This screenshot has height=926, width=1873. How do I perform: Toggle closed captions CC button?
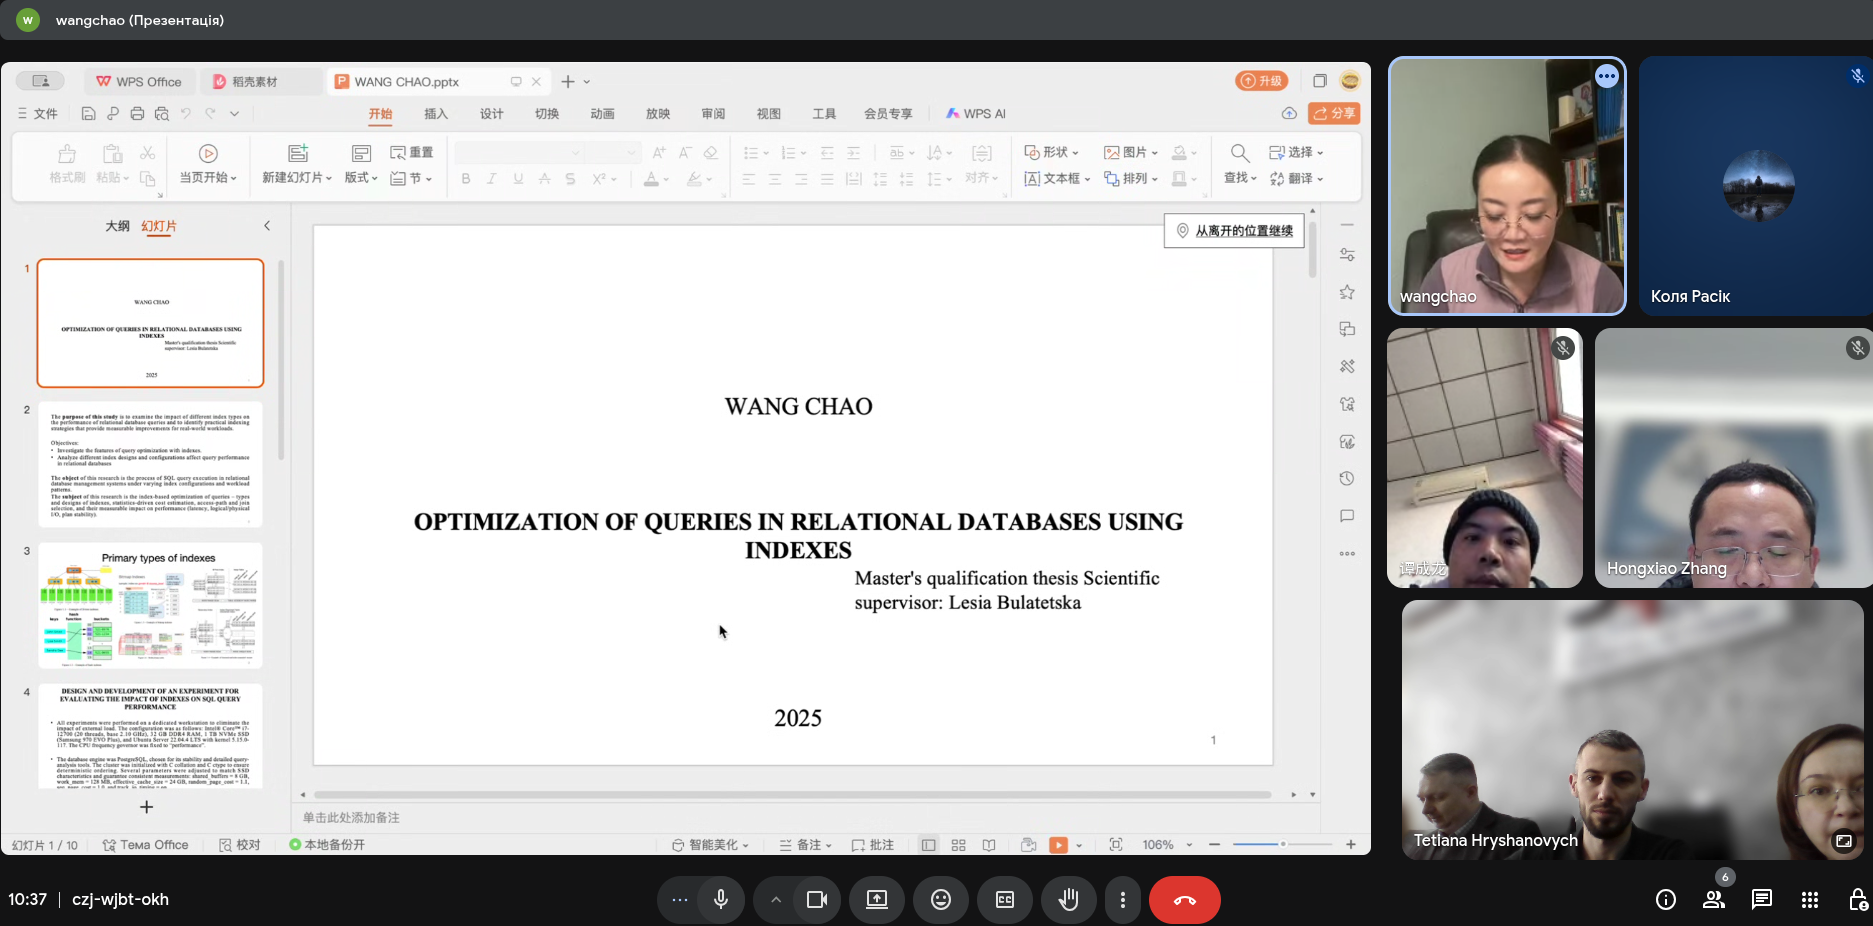coord(1005,900)
